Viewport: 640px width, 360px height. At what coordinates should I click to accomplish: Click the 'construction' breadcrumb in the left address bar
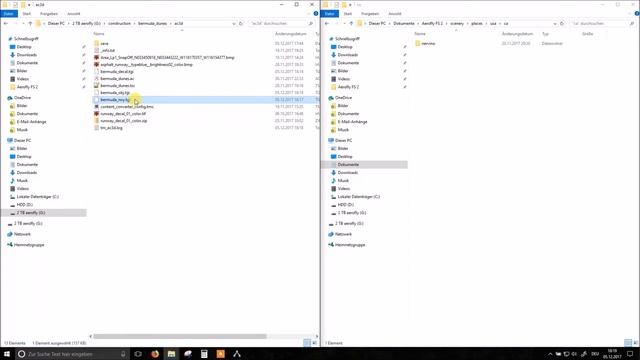(x=120, y=24)
